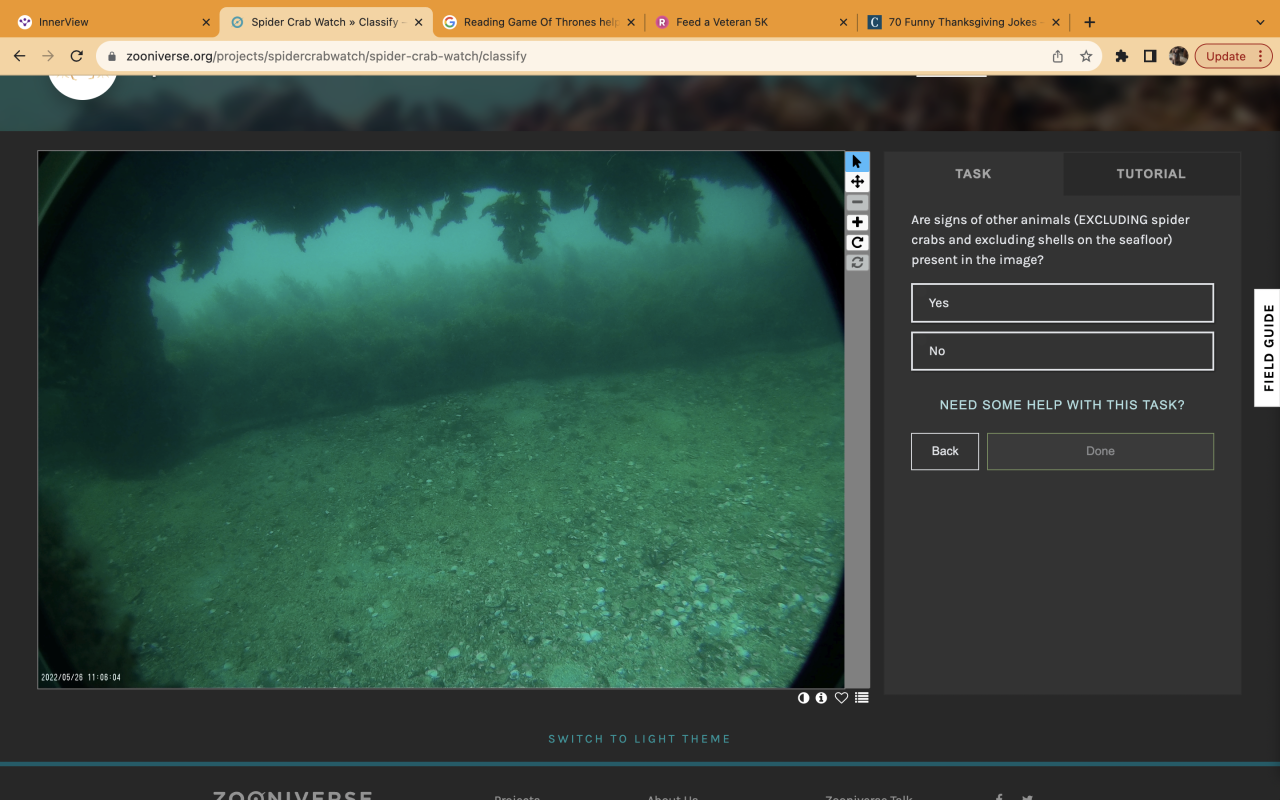Screen dimensions: 1280x800
Task: Switch to 70 Funny Thanksgiving Jokes tab
Action: tap(964, 22)
